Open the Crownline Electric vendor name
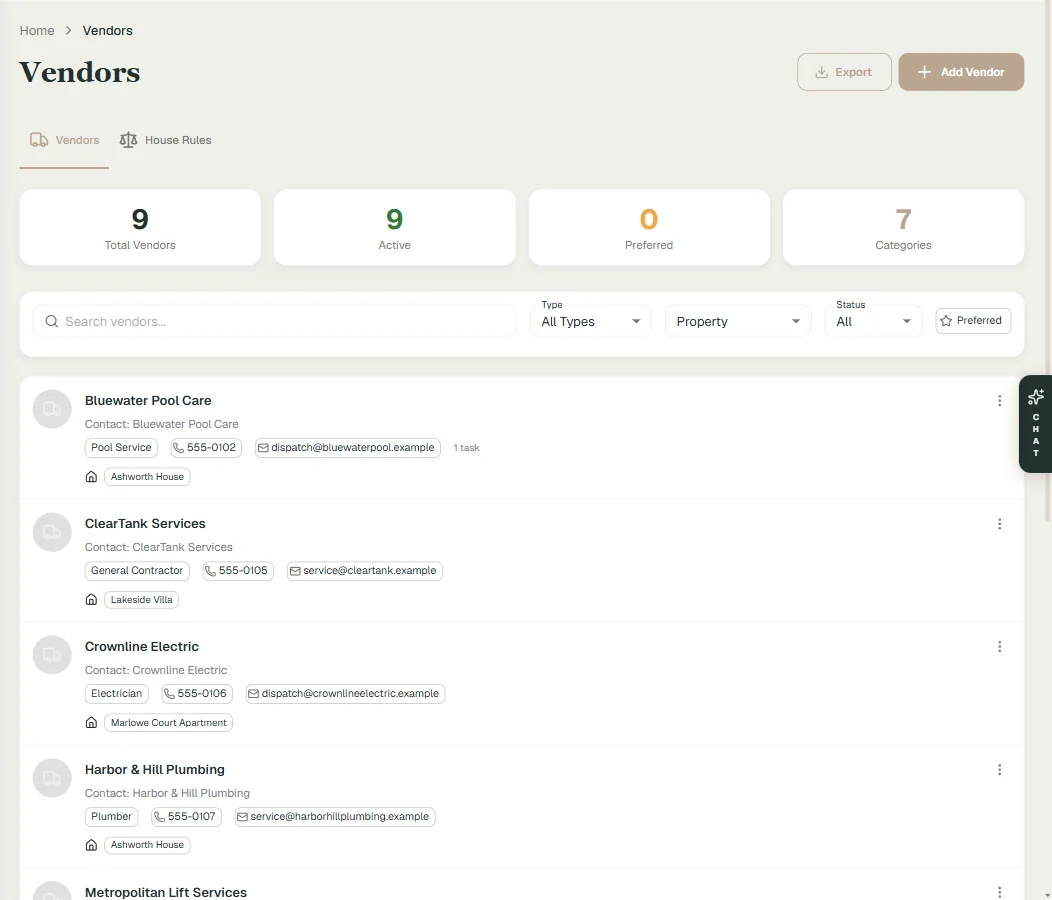1052x900 pixels. pos(142,646)
